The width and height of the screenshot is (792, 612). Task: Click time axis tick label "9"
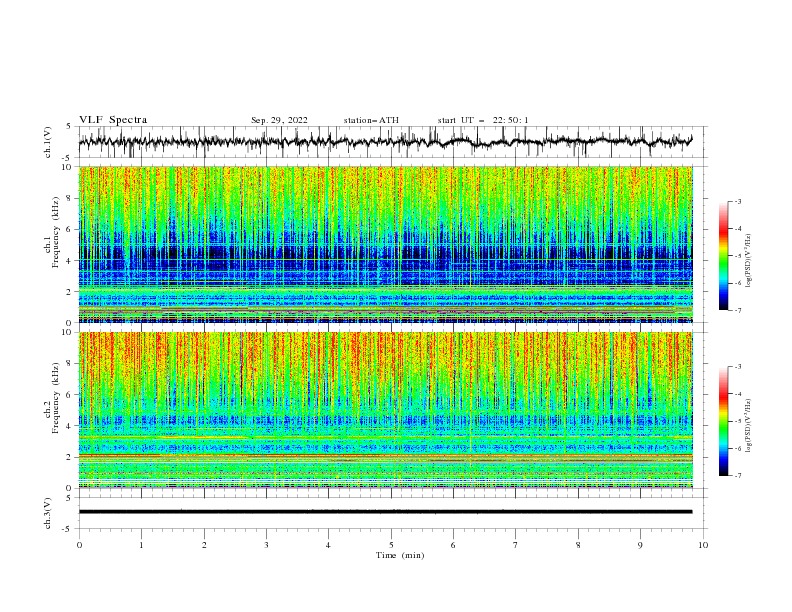tap(640, 545)
